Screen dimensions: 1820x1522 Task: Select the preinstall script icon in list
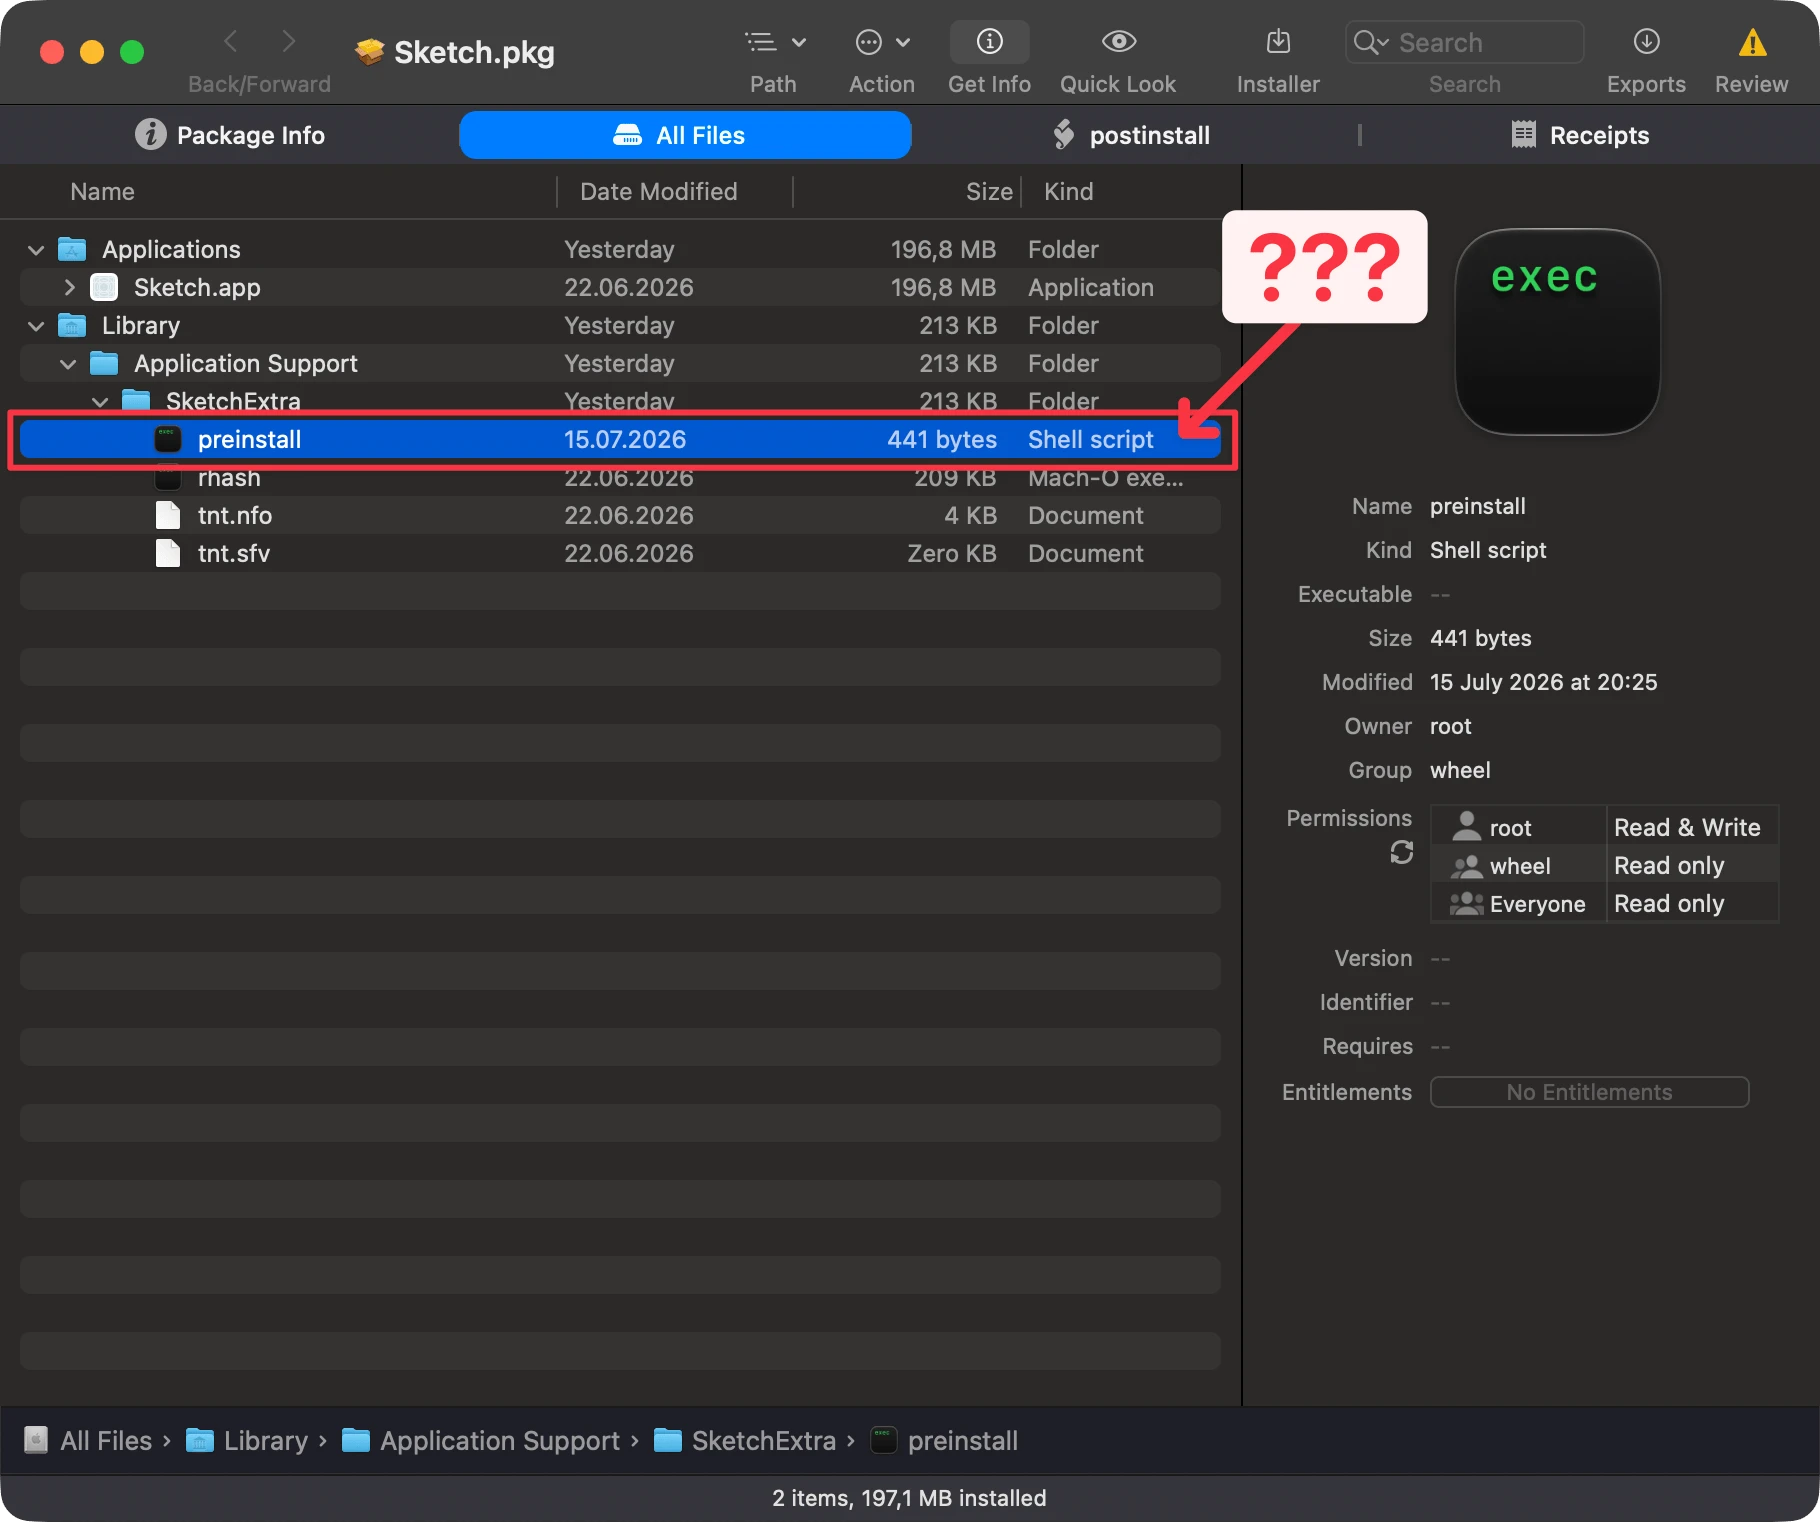coord(168,439)
